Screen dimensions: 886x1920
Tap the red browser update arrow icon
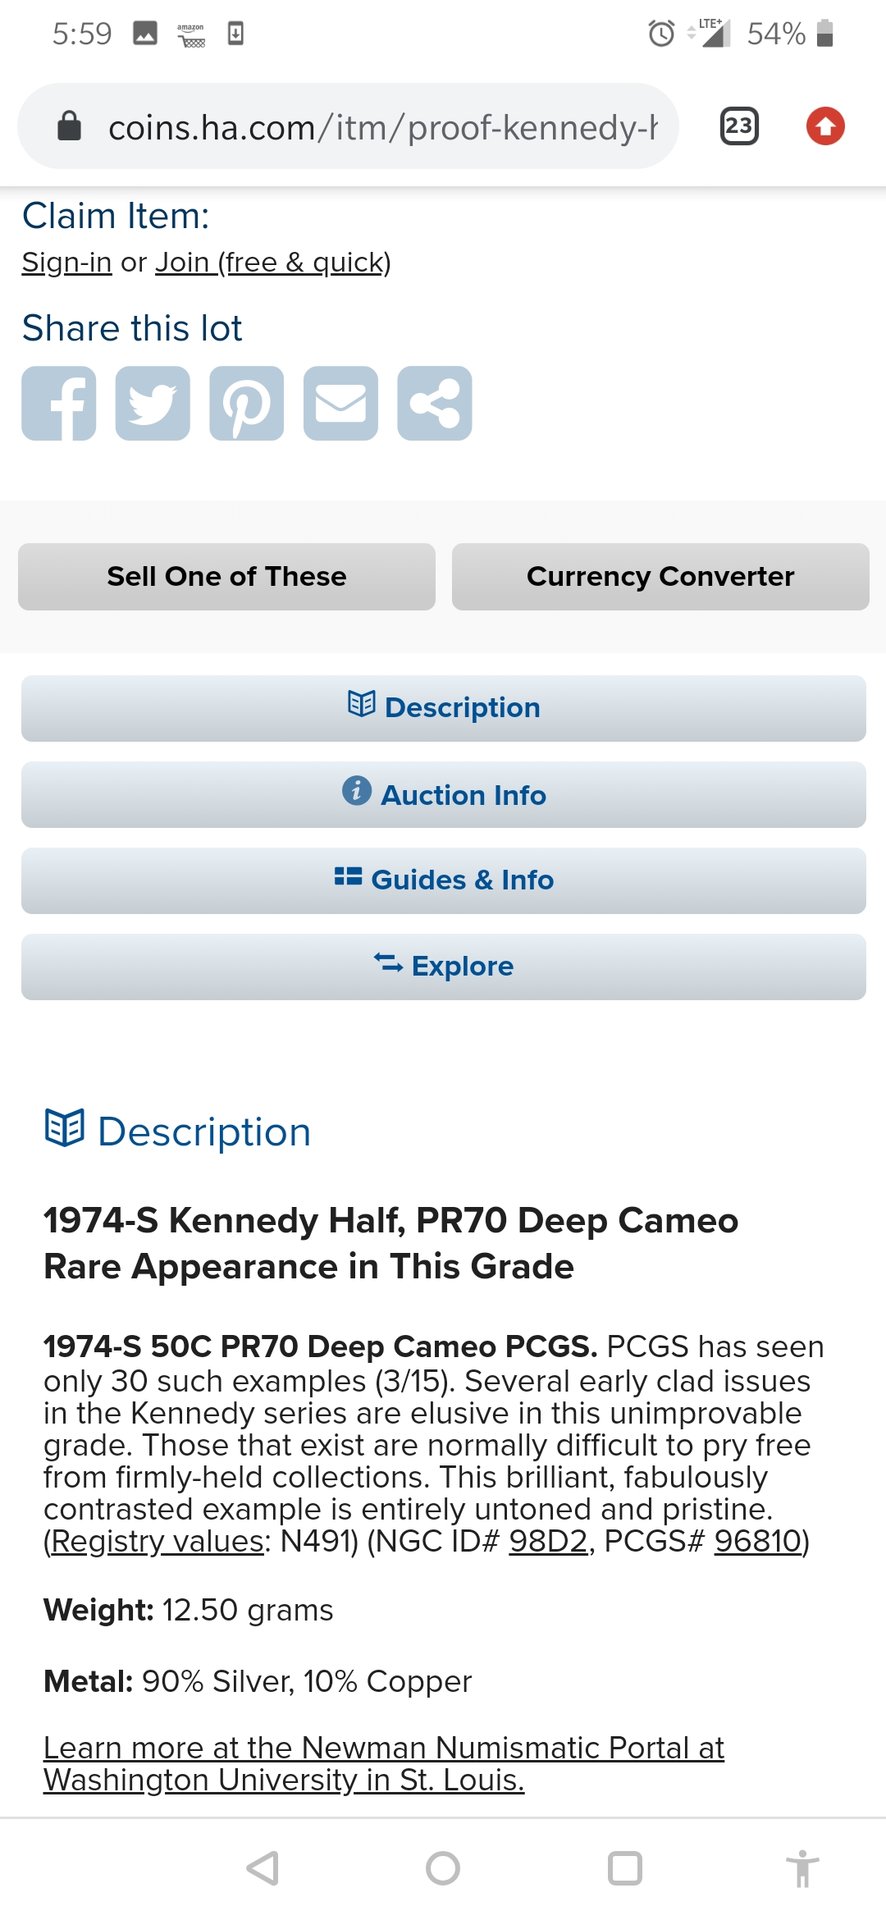tap(825, 126)
